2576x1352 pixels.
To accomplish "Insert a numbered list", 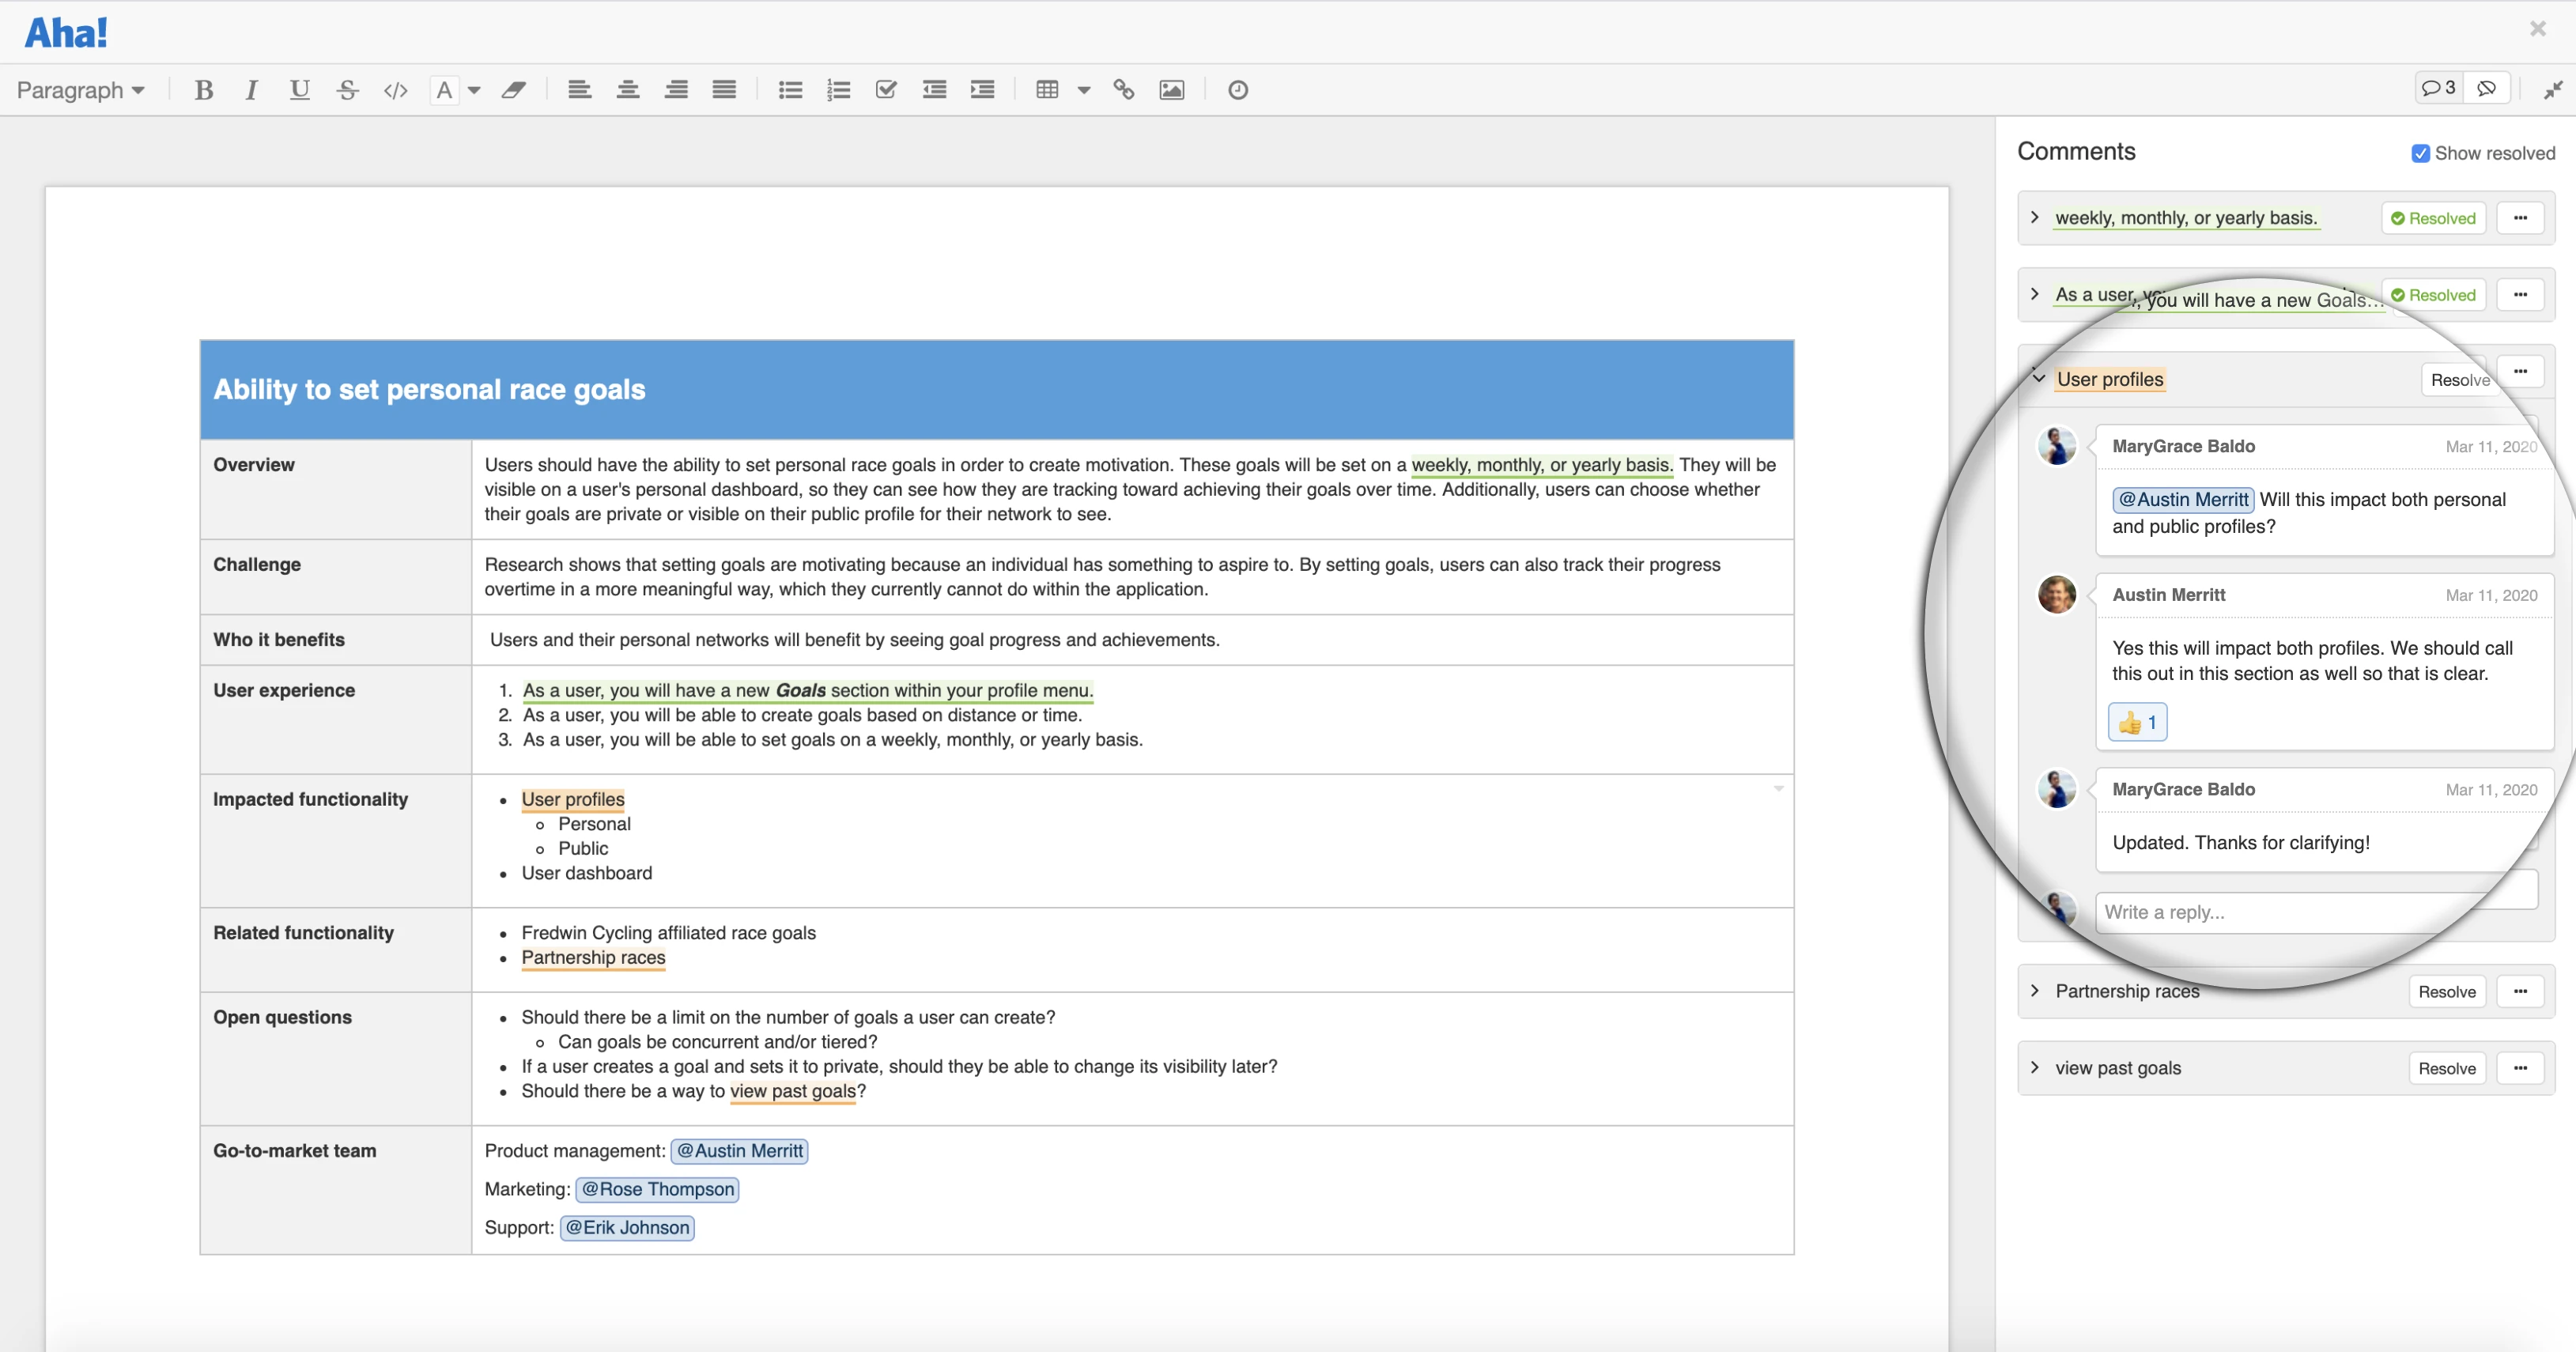I will pos(838,90).
